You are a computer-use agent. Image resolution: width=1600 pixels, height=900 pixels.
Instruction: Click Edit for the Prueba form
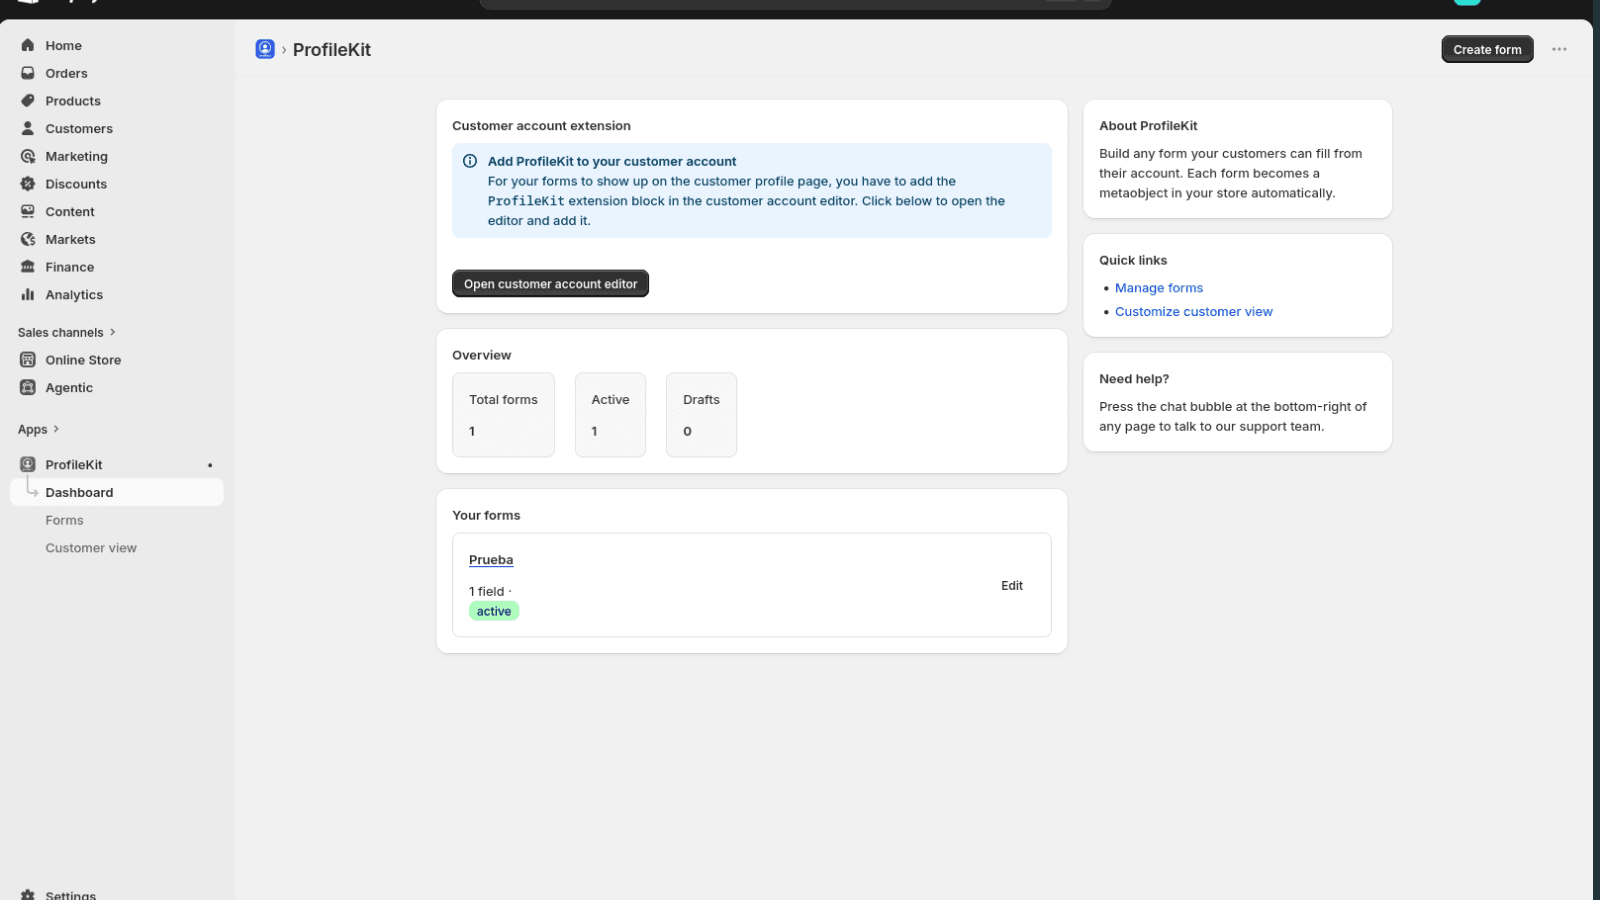[x=1012, y=586]
